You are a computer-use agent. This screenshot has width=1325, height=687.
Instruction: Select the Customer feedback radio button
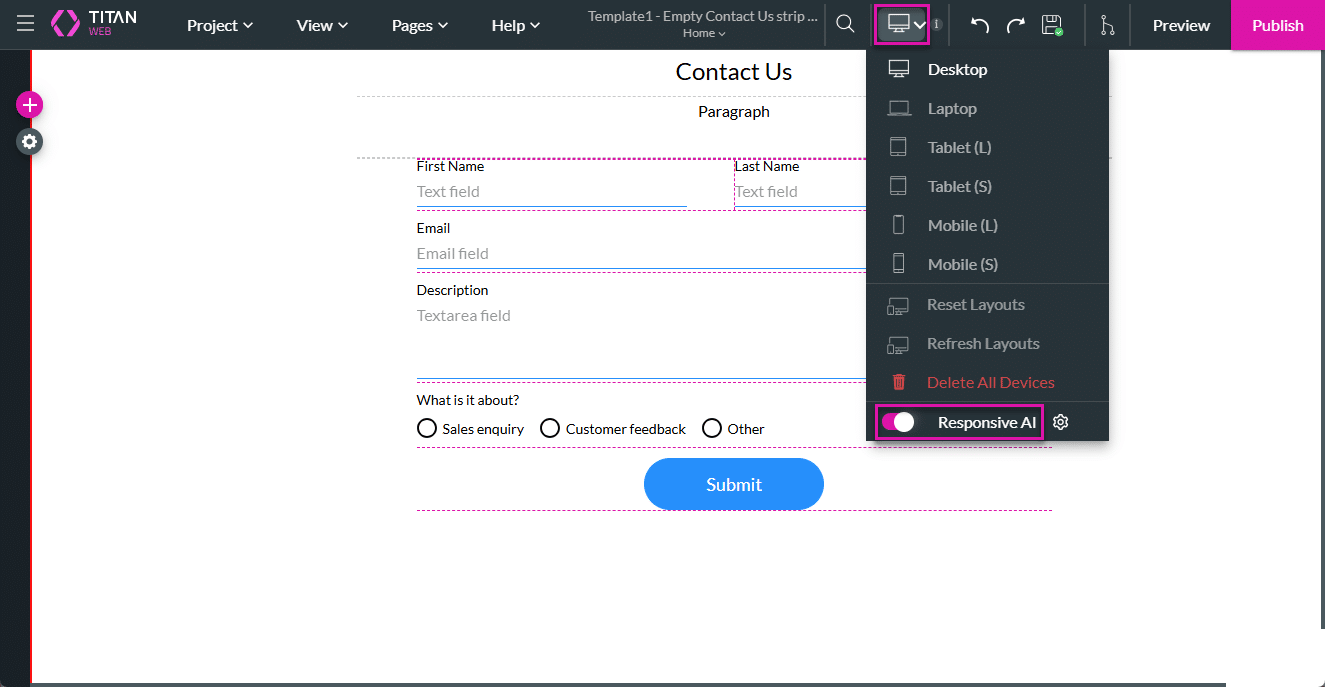(x=550, y=429)
